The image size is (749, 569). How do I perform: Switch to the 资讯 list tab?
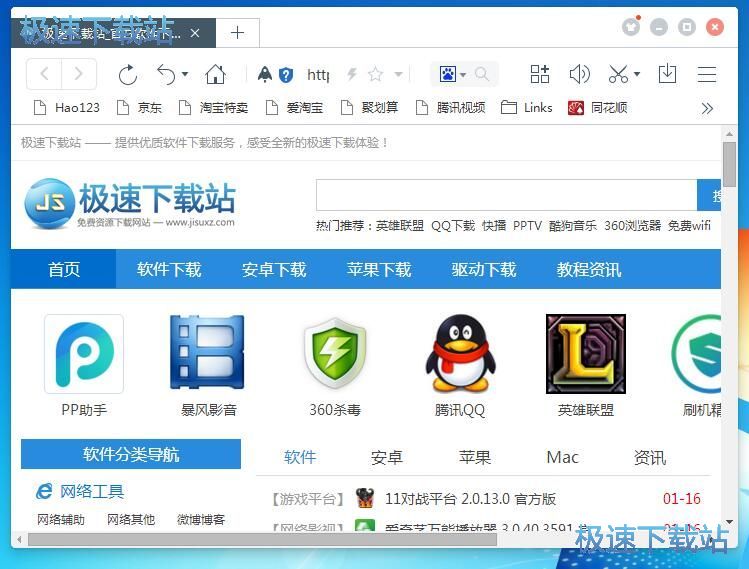650,457
